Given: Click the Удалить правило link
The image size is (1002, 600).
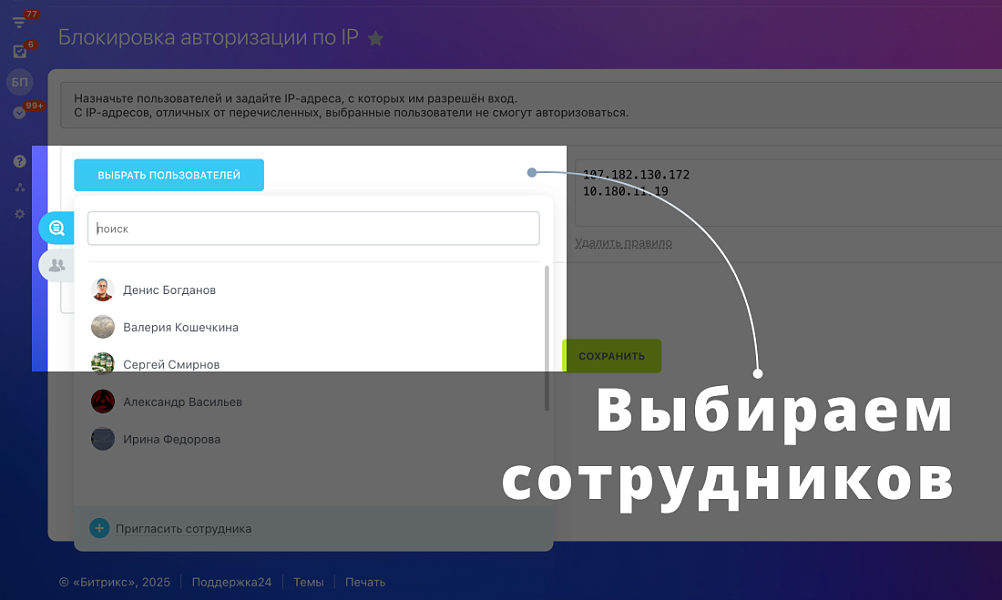Looking at the screenshot, I should tap(623, 243).
